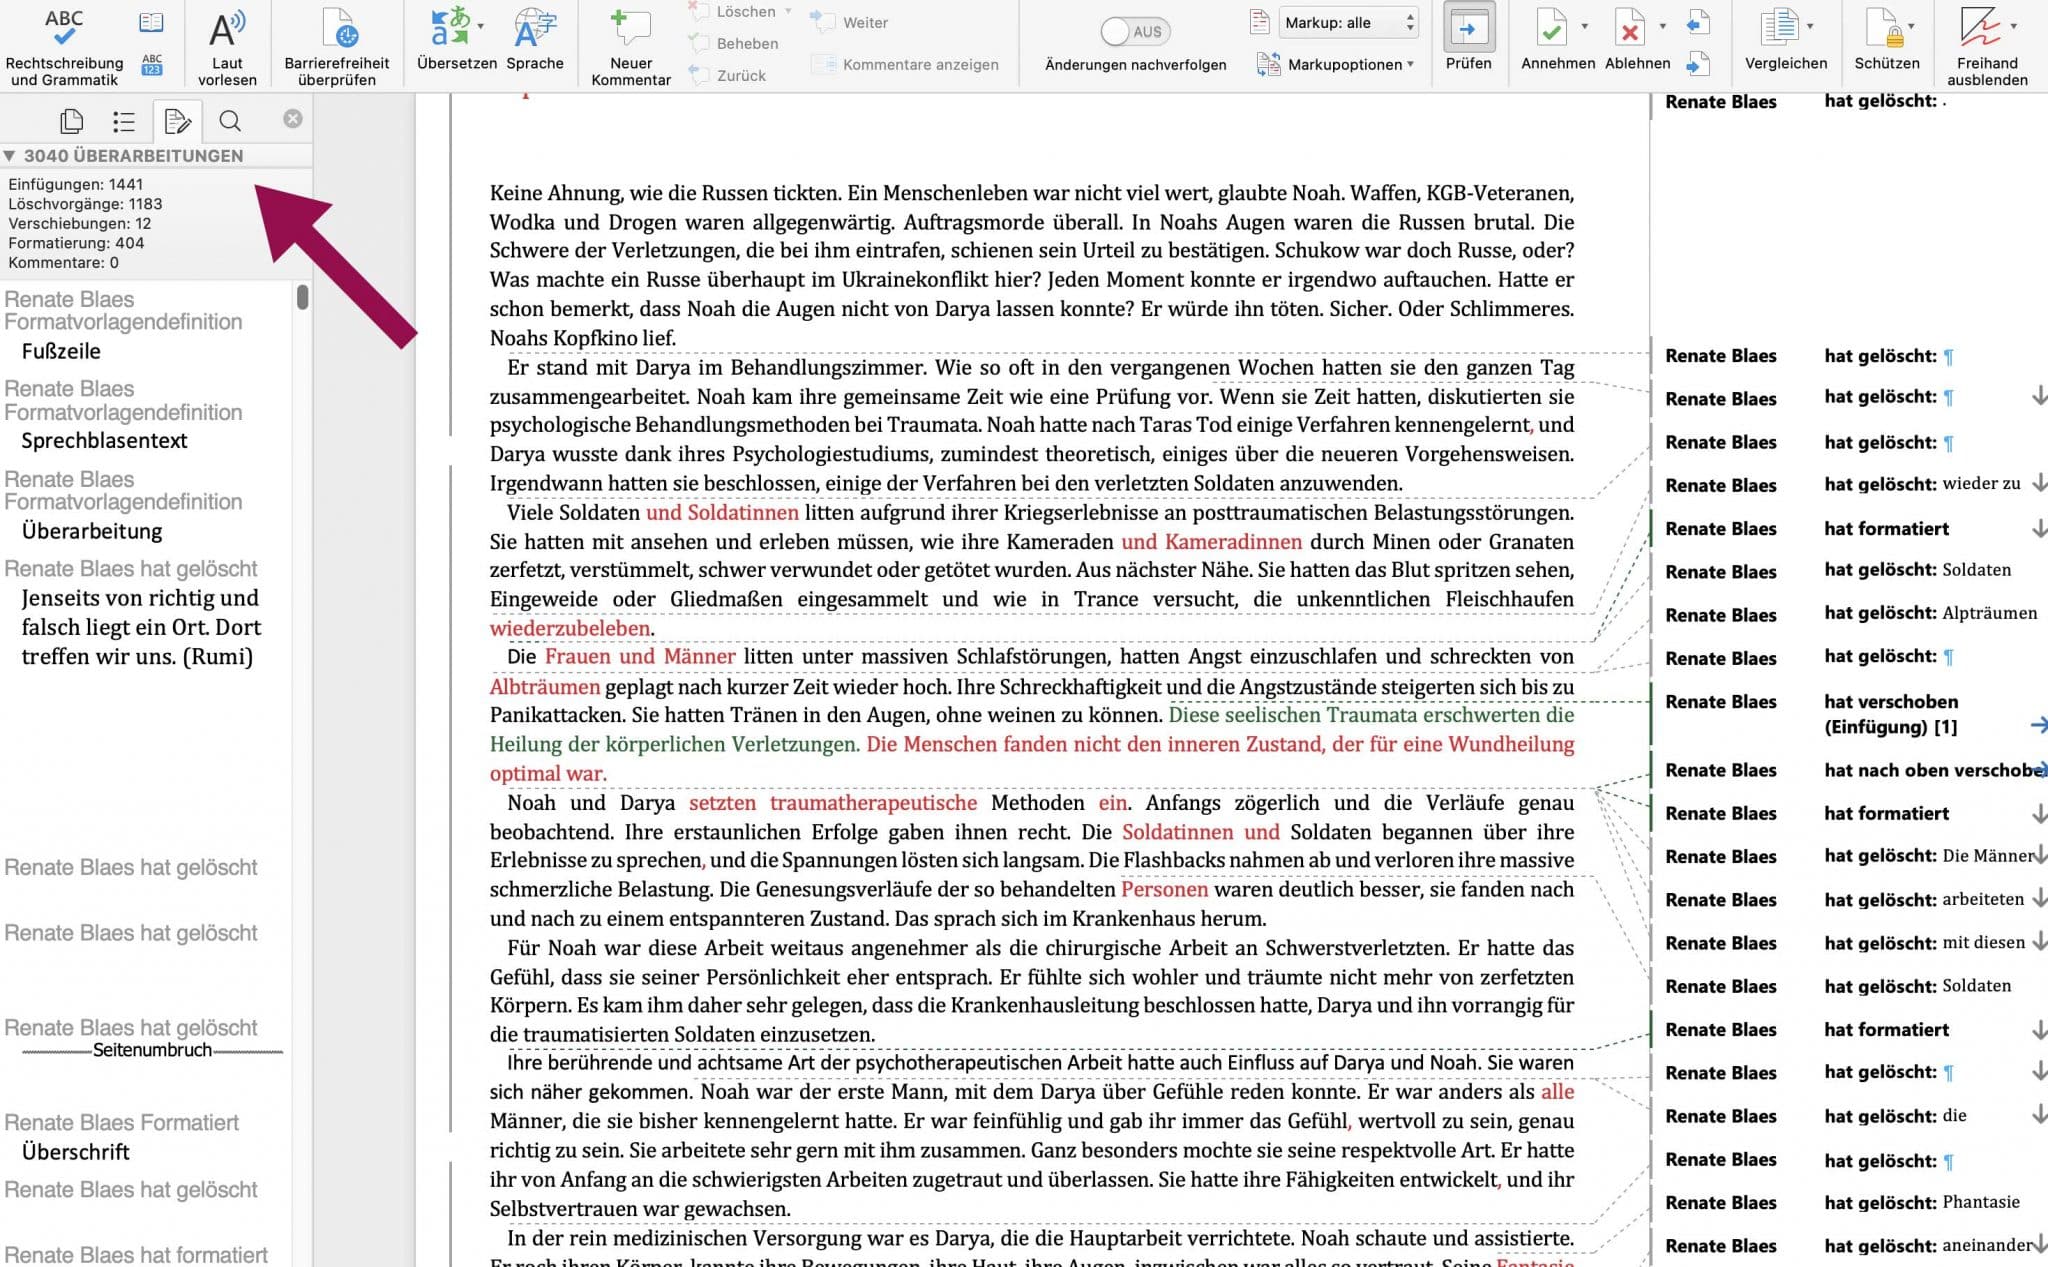
Task: Switch to the search tab in sidebar
Action: coord(230,121)
